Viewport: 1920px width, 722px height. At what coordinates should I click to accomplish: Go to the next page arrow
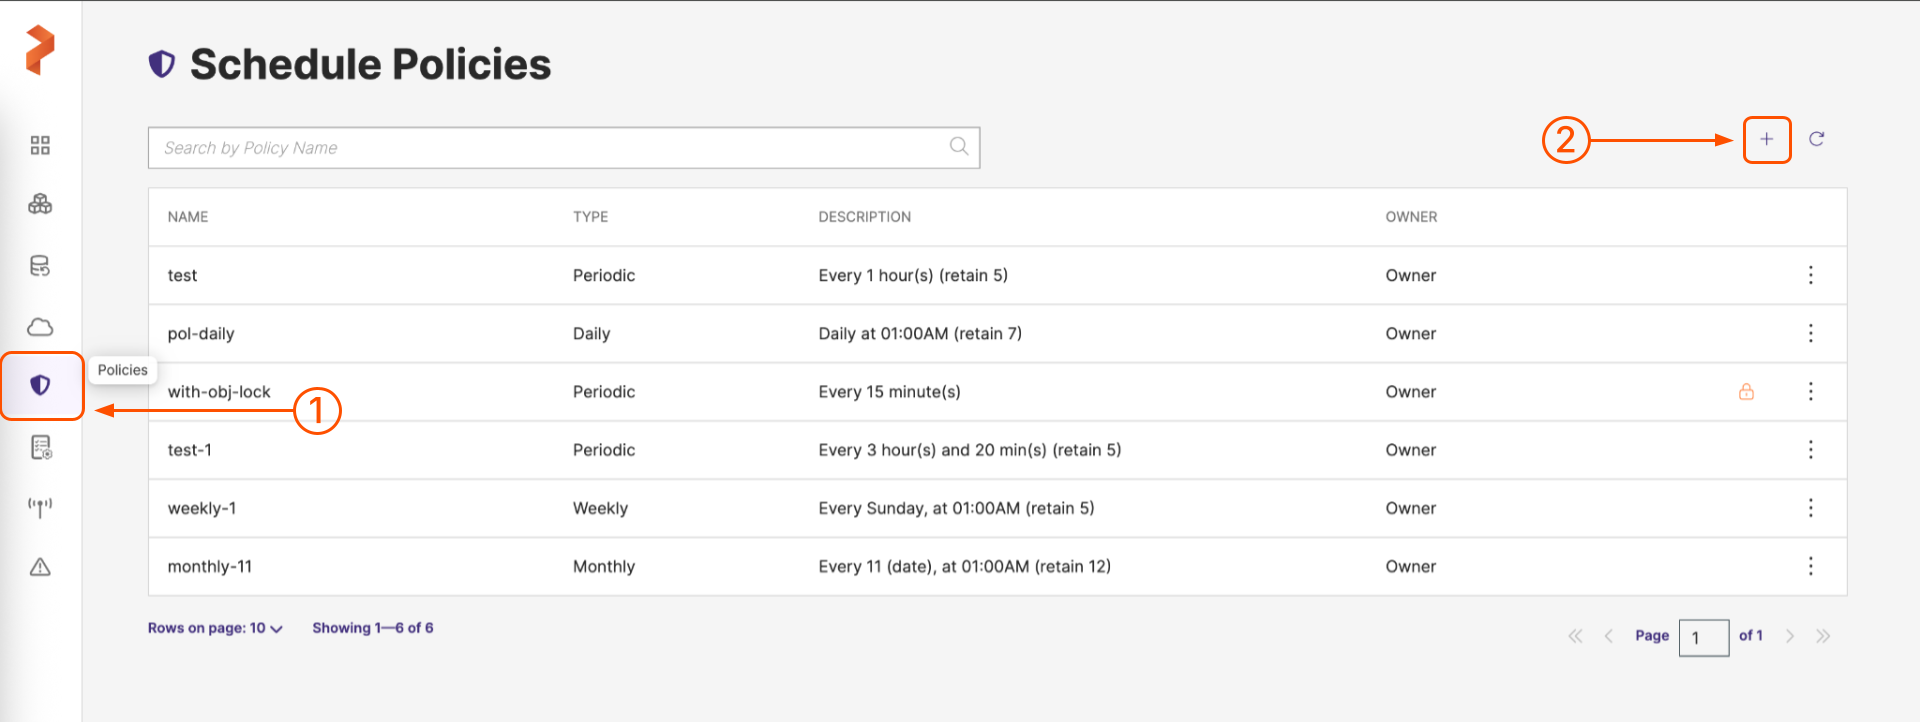[x=1789, y=636]
